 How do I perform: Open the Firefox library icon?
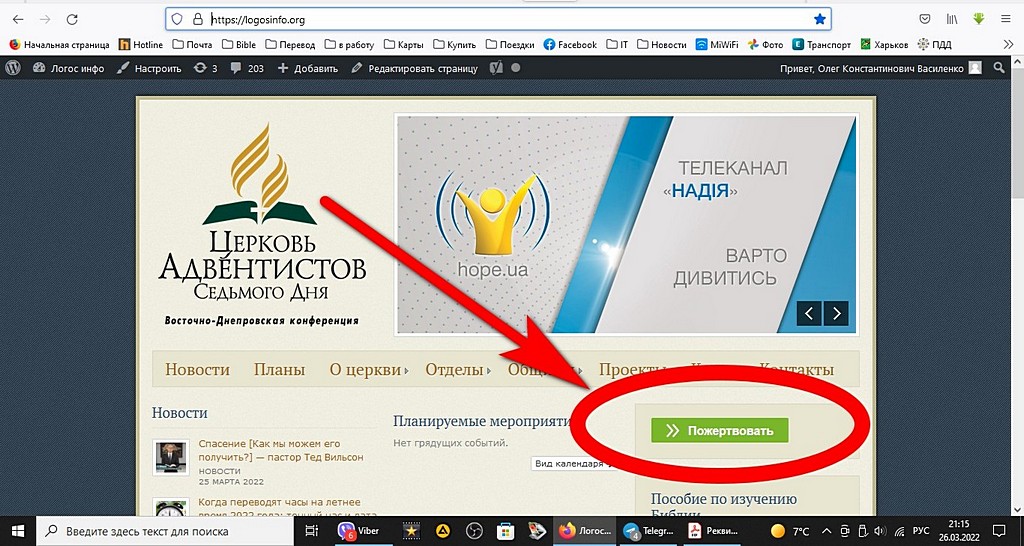[x=952, y=20]
